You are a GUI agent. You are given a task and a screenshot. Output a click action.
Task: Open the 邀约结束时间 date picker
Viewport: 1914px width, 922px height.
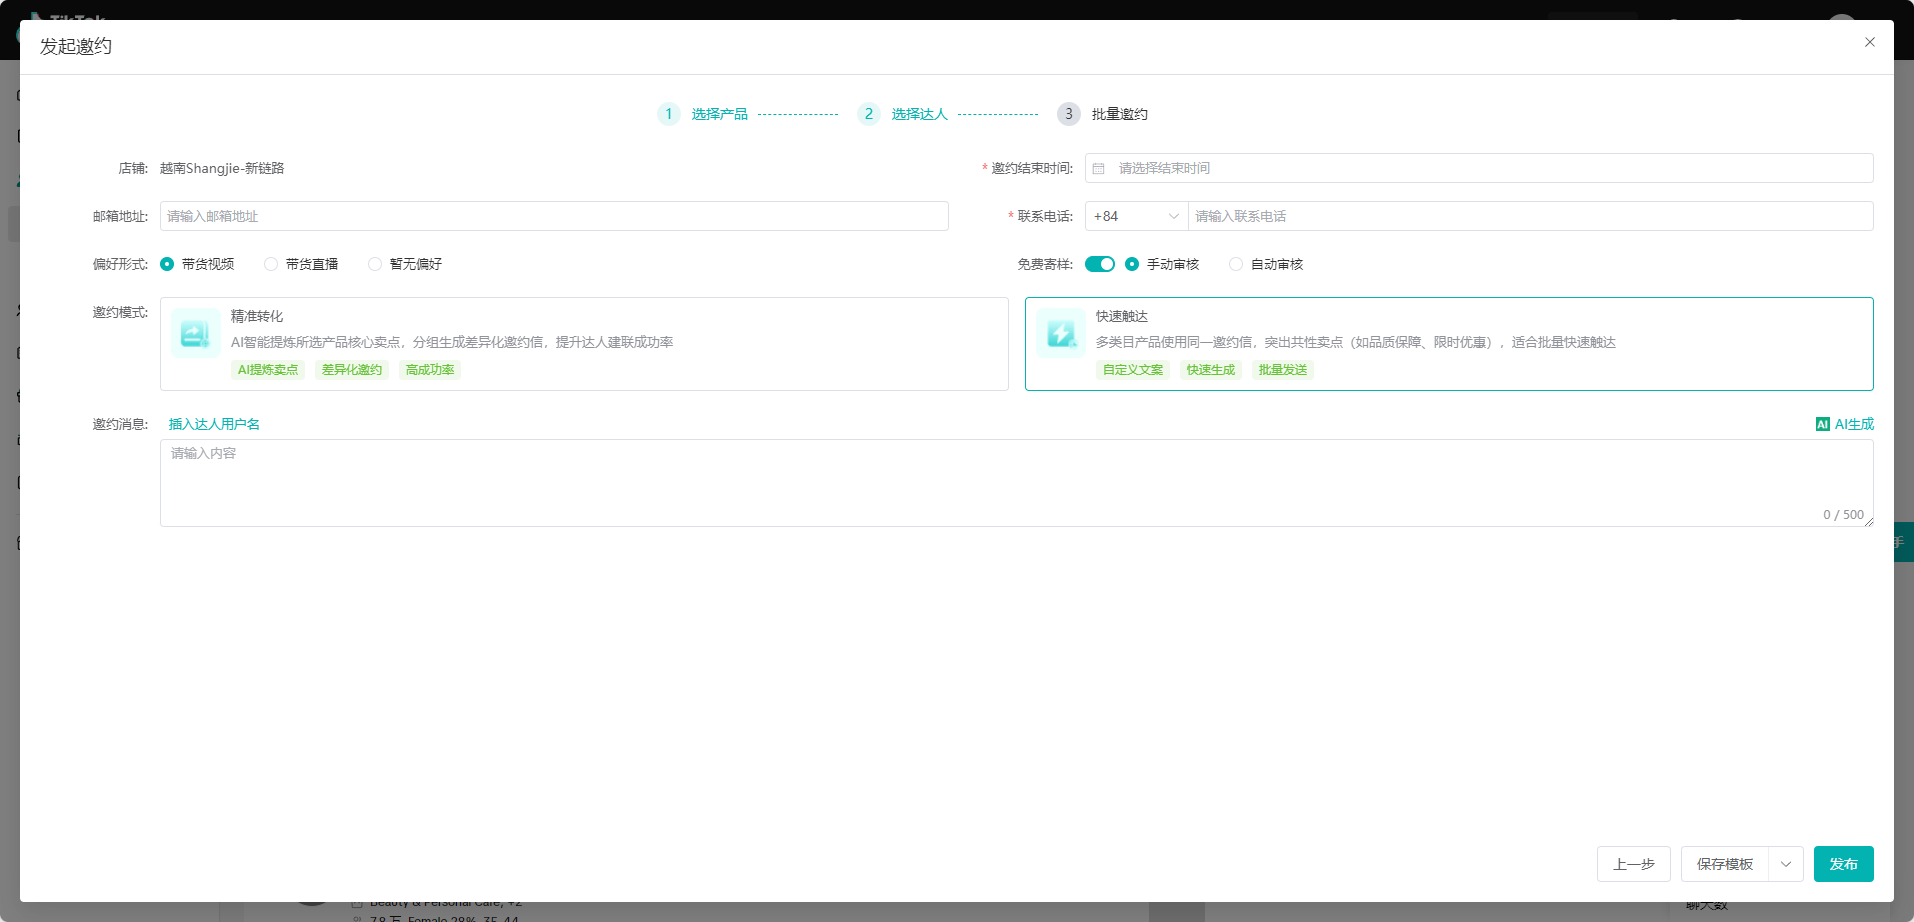1479,168
